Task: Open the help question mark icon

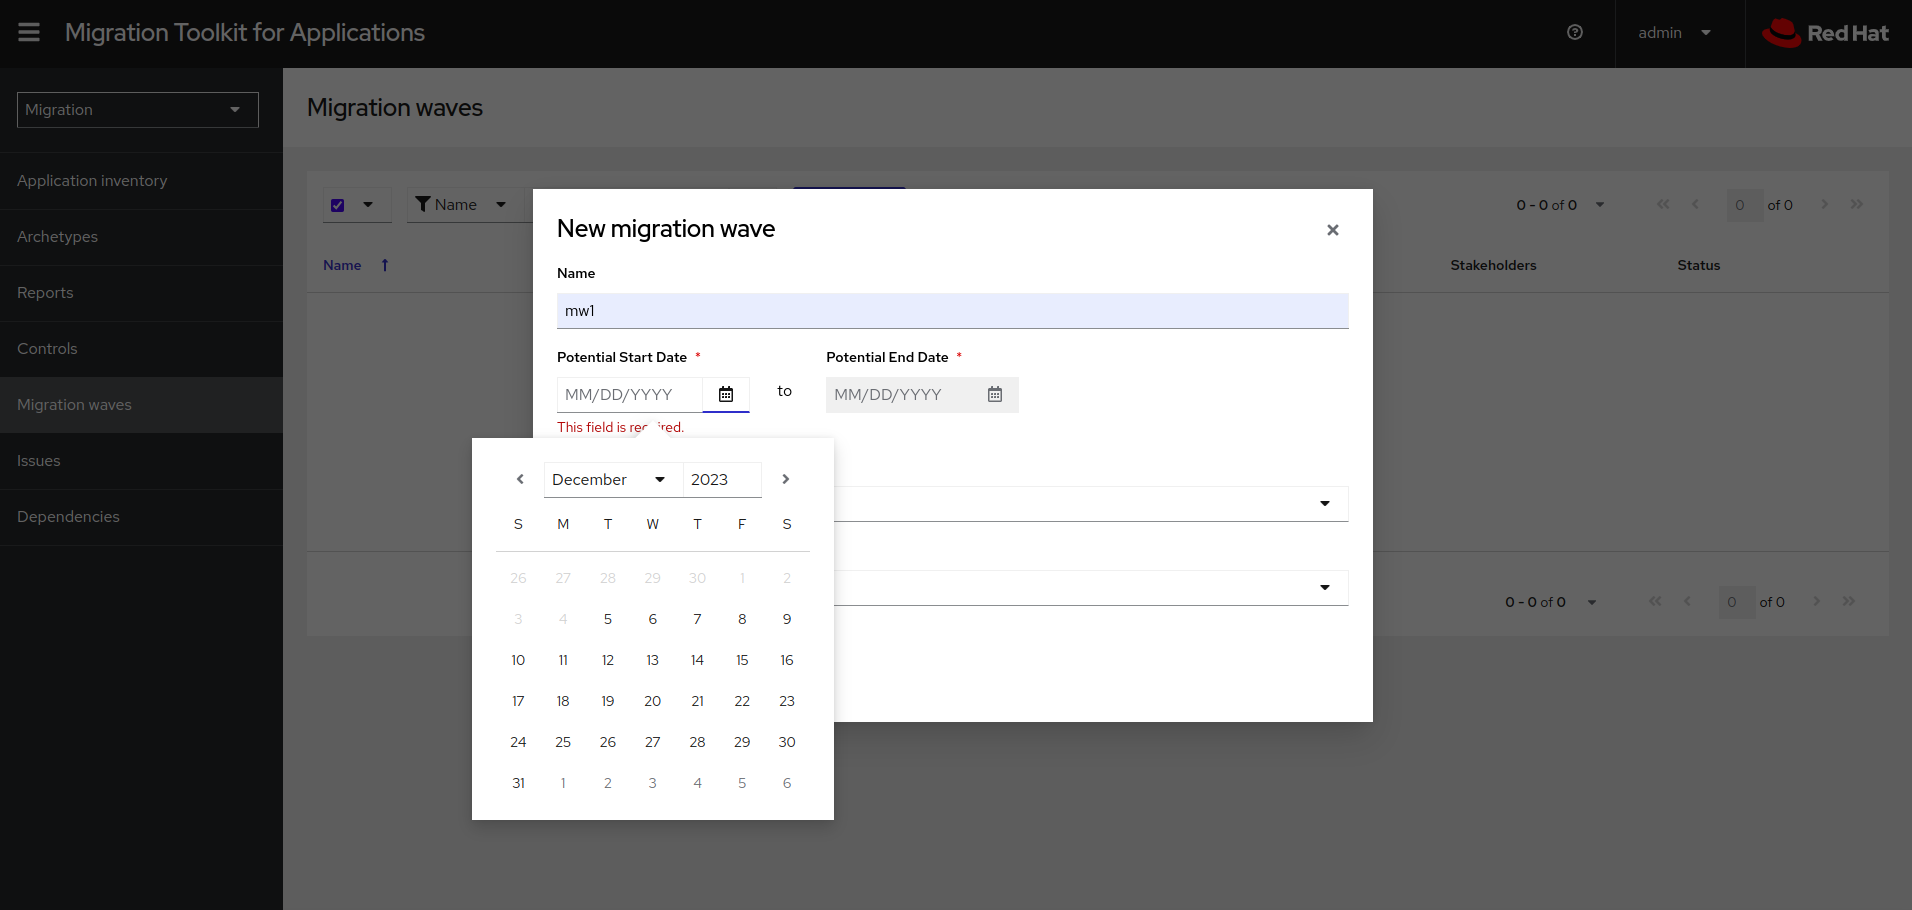Action: 1575,33
